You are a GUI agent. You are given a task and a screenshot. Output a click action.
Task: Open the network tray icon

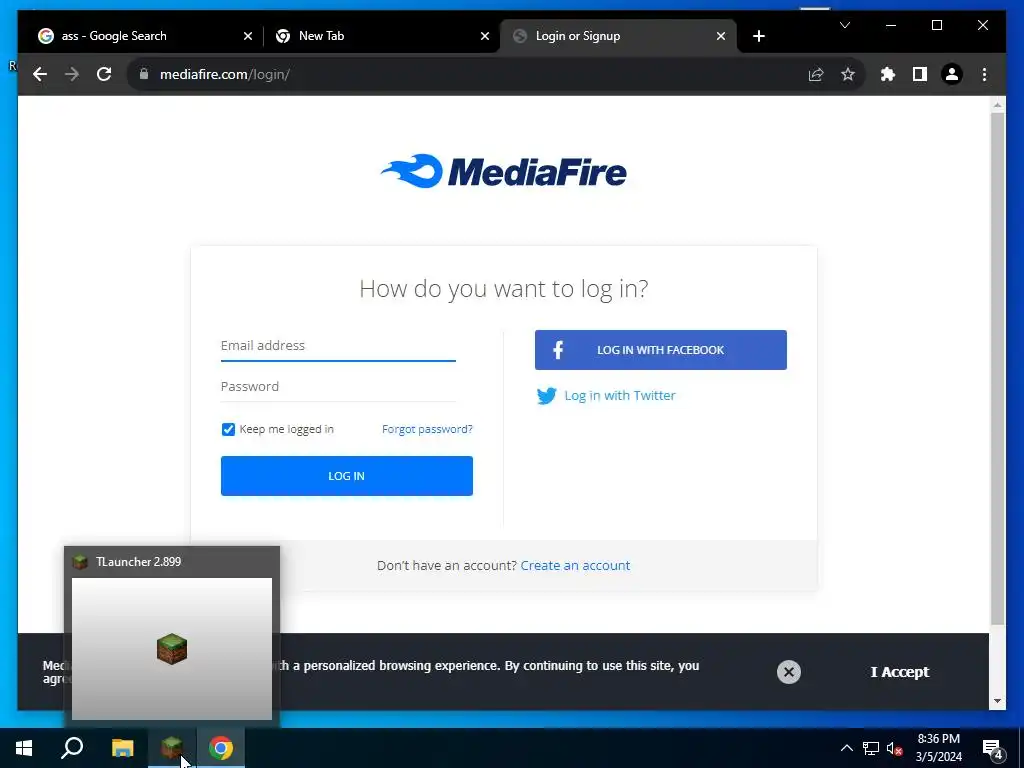(871, 748)
